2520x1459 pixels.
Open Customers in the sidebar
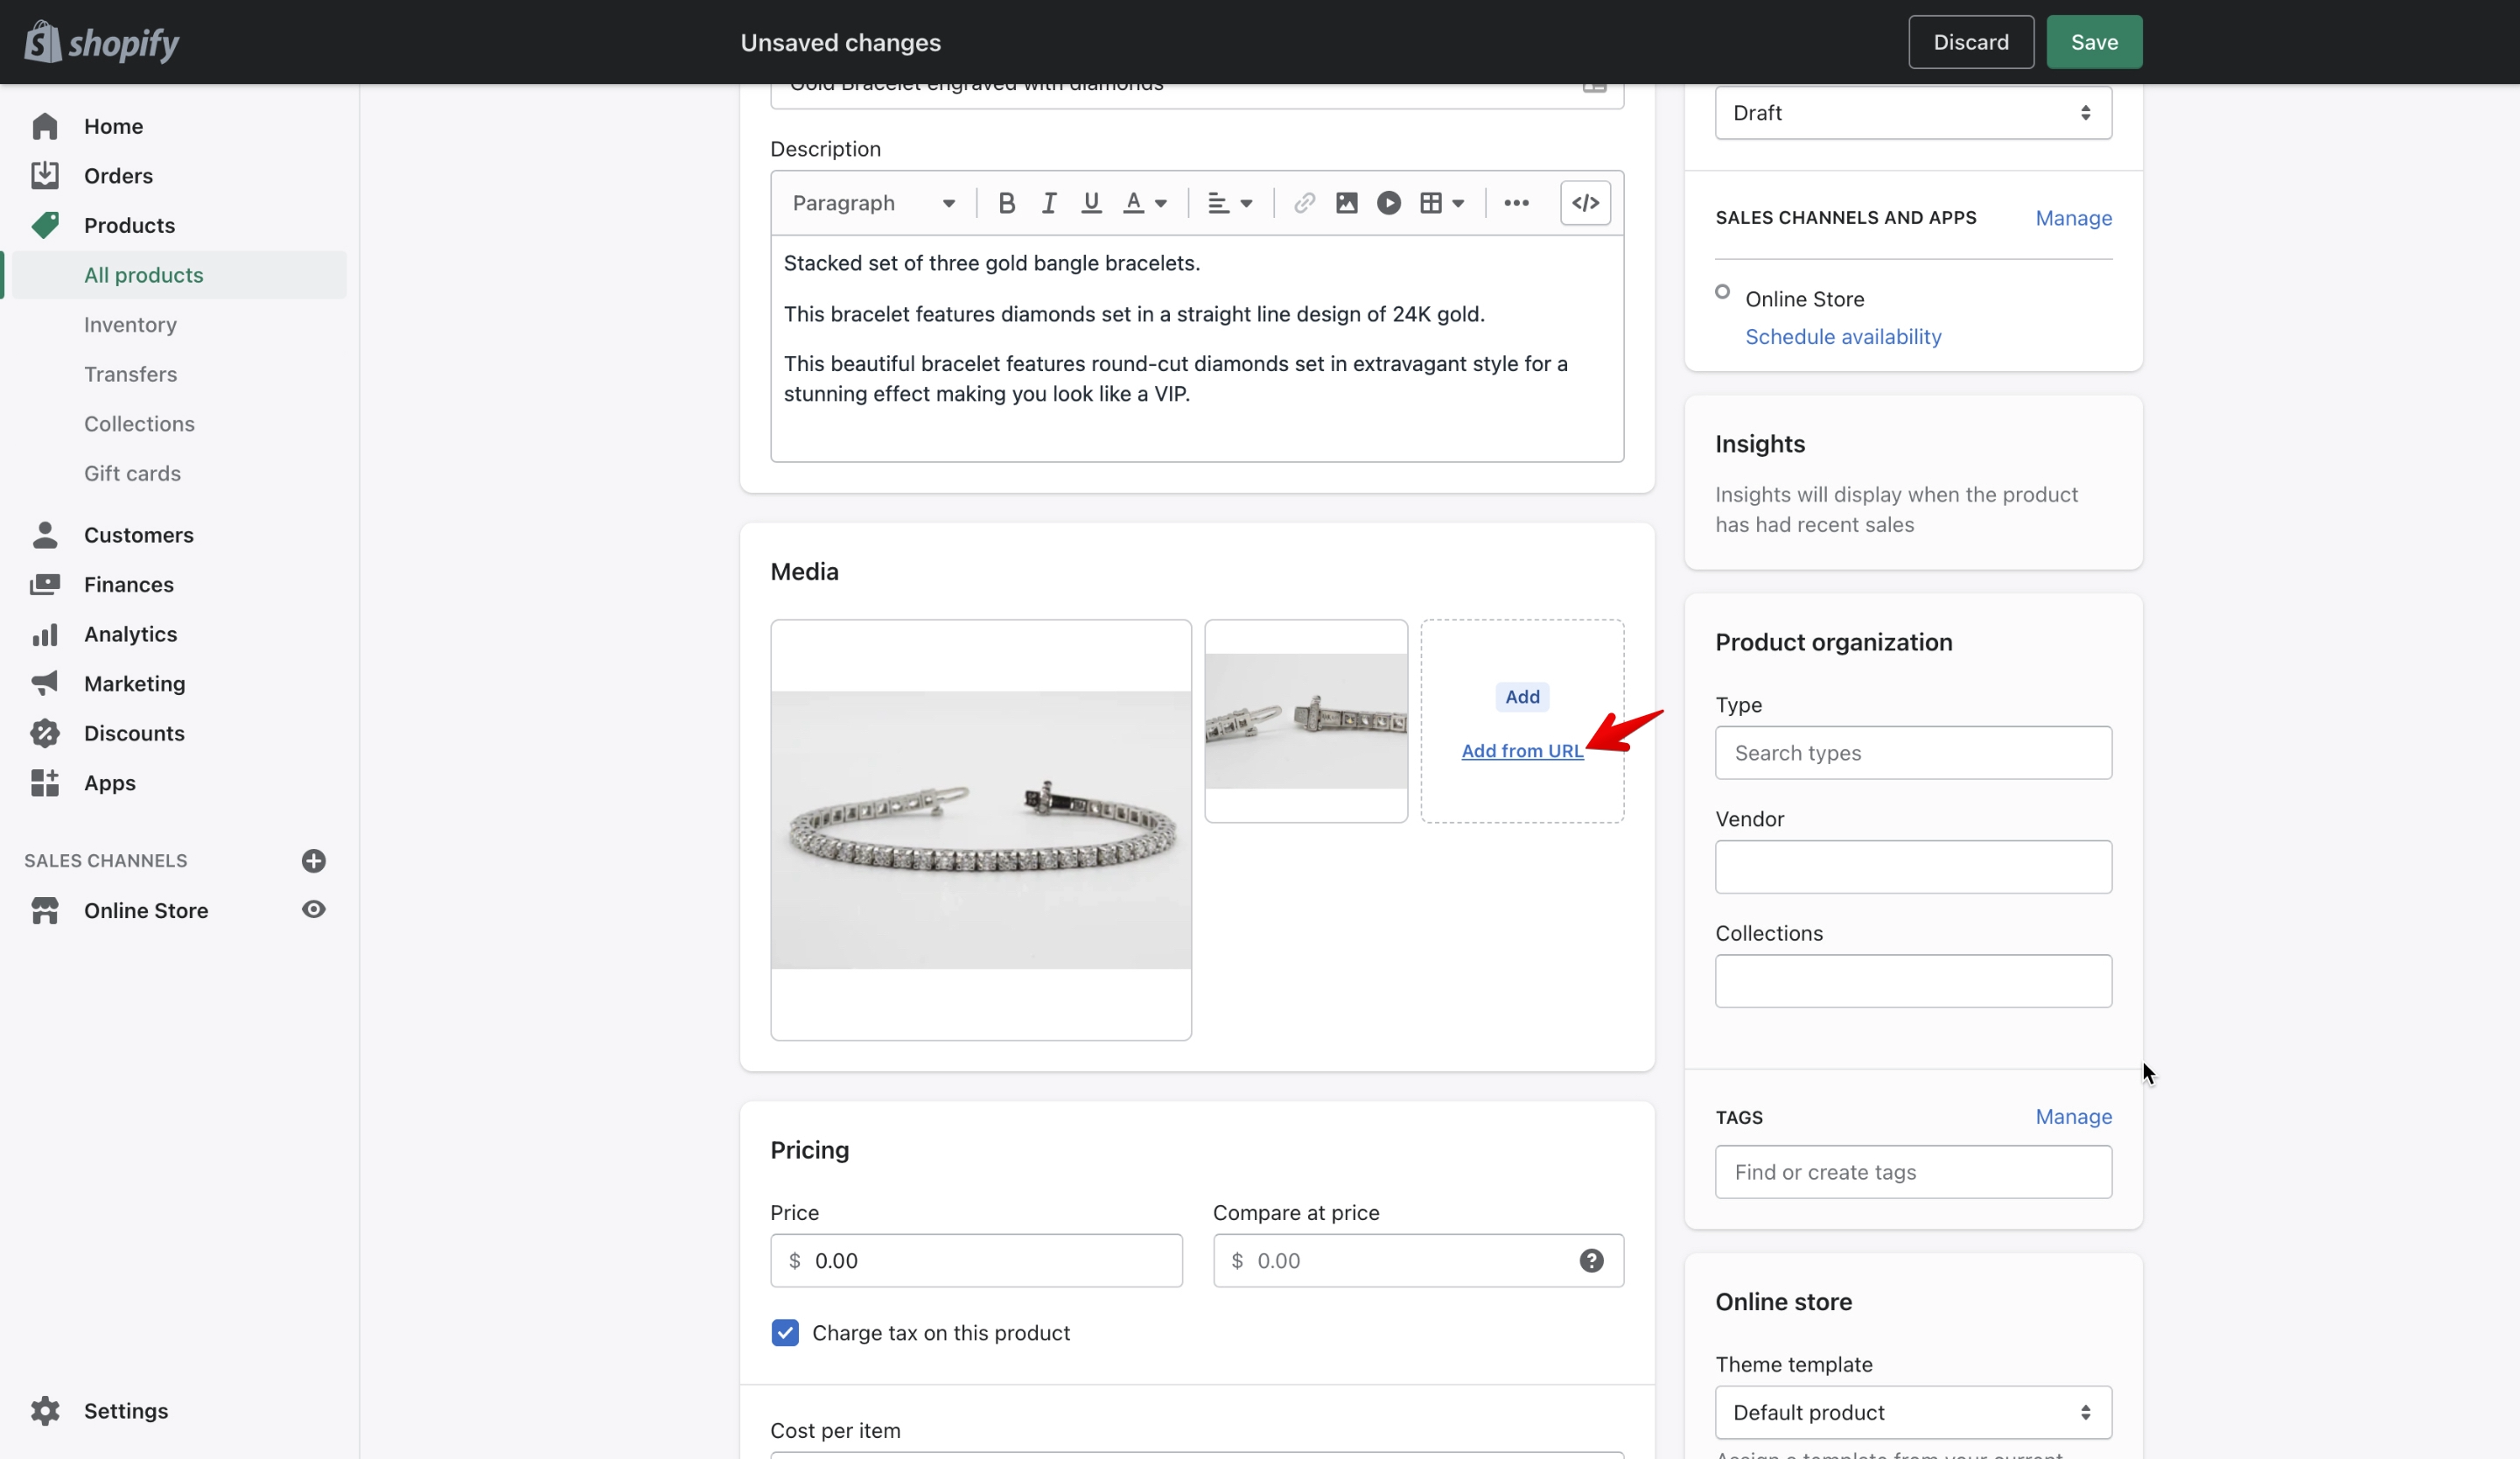[x=138, y=535]
